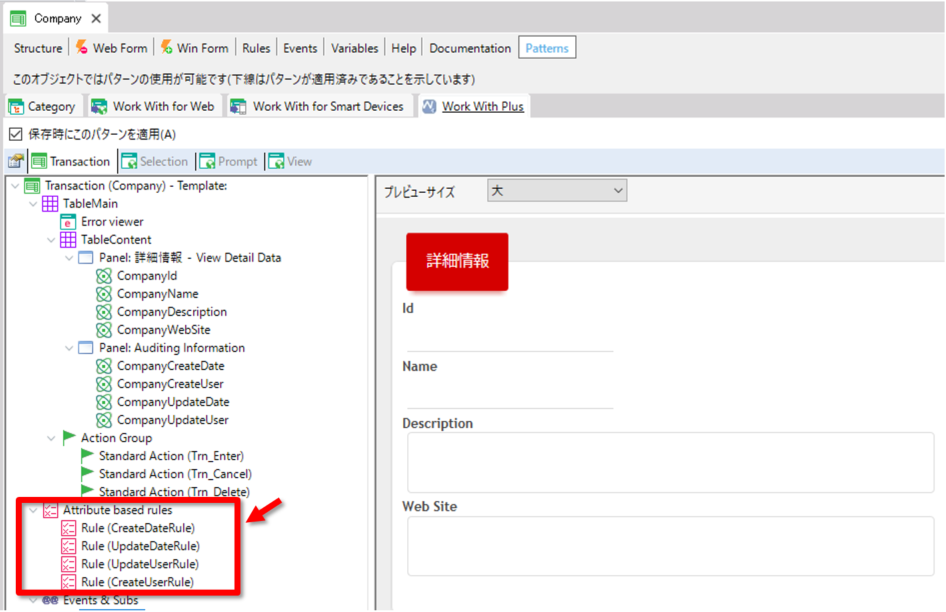Click the Id input field in preview
This screenshot has width=946, height=612.
[x=510, y=336]
